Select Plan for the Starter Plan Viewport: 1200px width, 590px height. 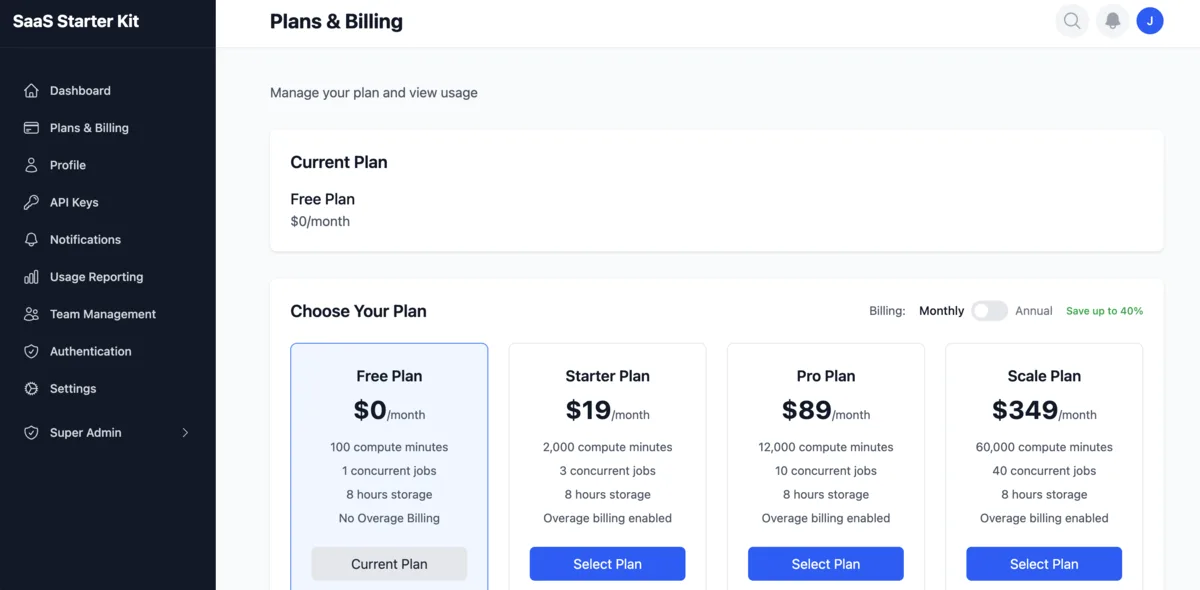[x=607, y=563]
